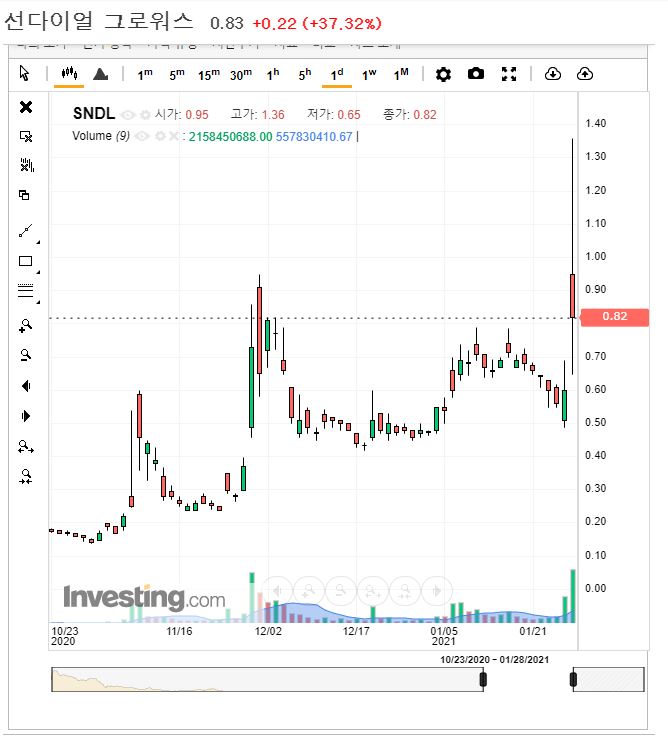Screen dimensions: 668x746
Task: Click the right handle of range slider
Action: 573,679
